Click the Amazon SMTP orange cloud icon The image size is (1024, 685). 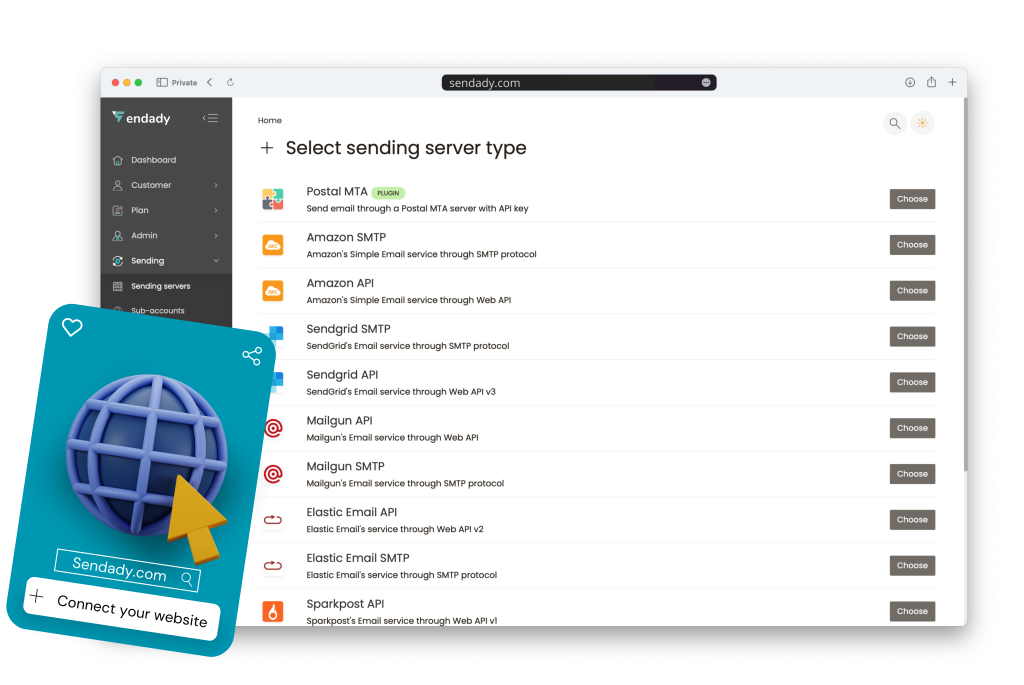[273, 245]
